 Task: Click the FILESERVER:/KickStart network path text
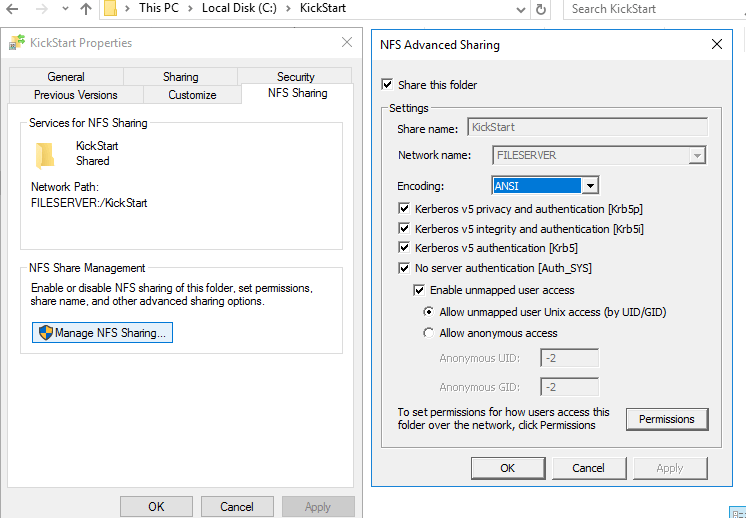(89, 203)
